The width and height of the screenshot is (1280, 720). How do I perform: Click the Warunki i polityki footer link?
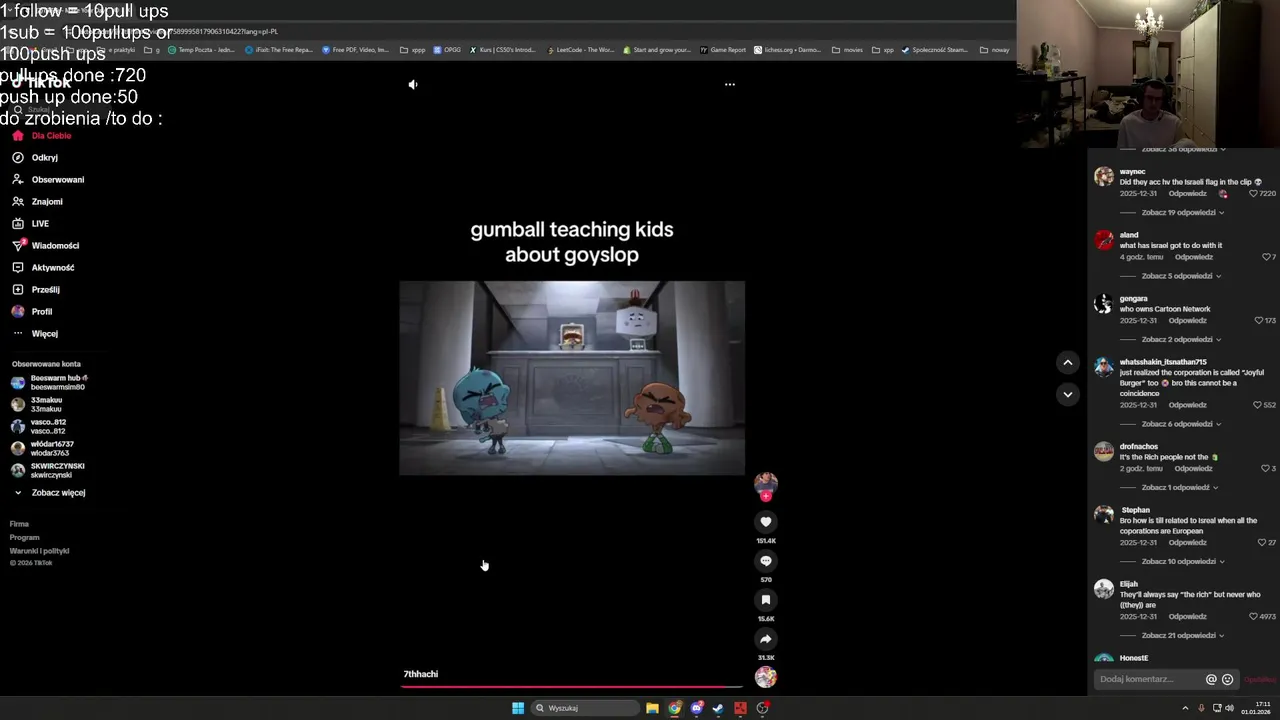click(39, 551)
